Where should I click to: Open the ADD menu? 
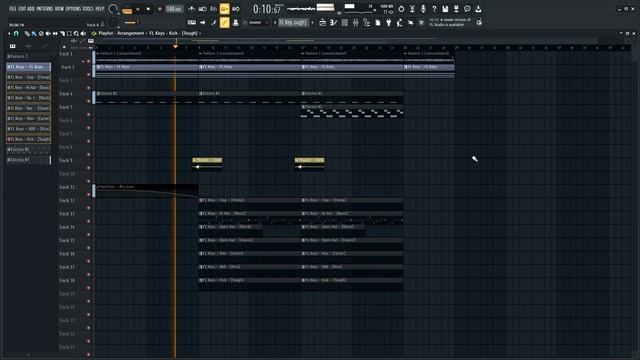31,9
